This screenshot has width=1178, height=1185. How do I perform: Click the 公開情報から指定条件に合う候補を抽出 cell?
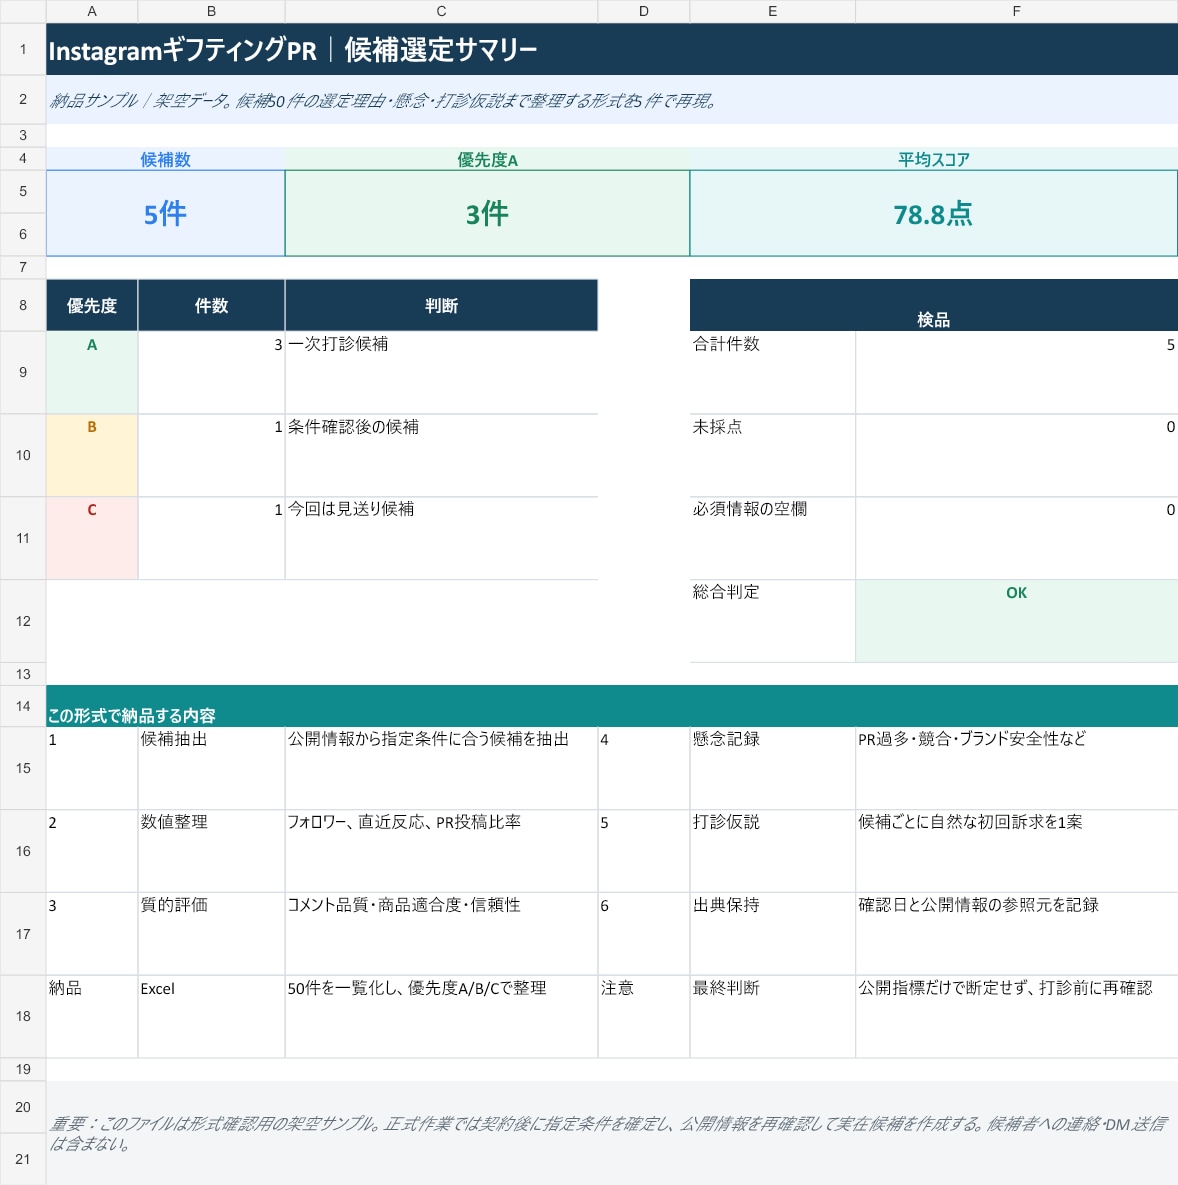pyautogui.click(x=441, y=769)
